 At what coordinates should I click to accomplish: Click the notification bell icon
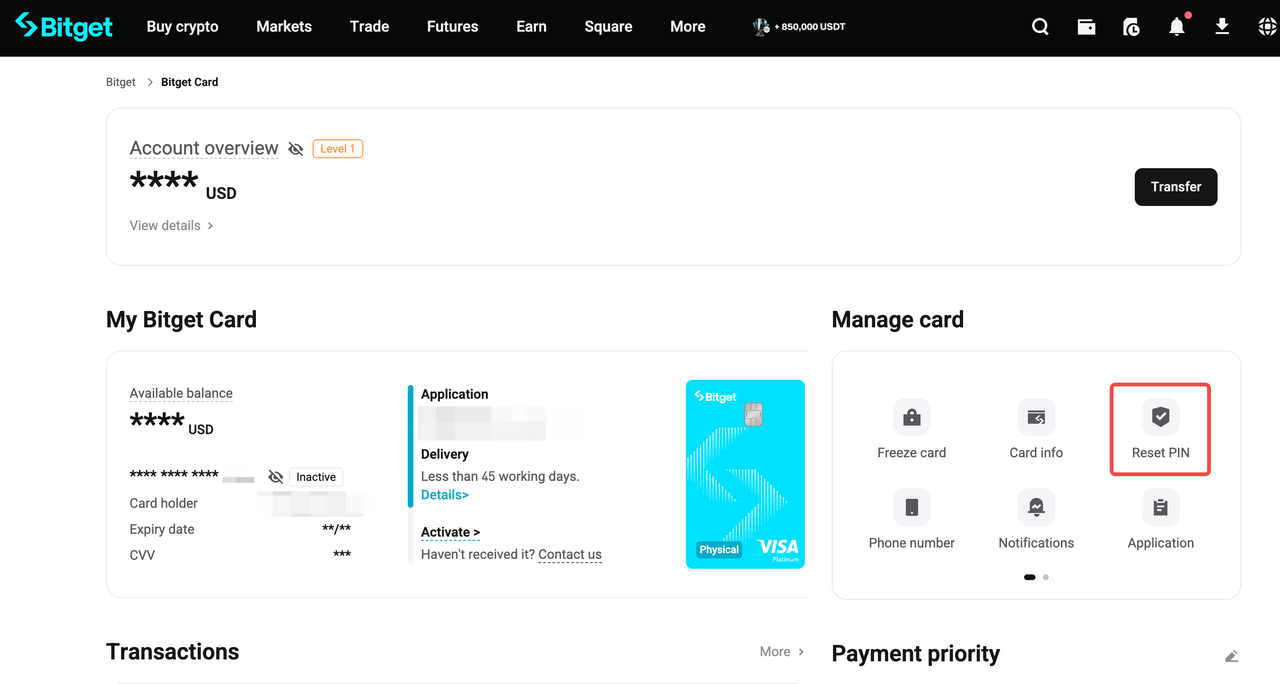click(x=1176, y=27)
